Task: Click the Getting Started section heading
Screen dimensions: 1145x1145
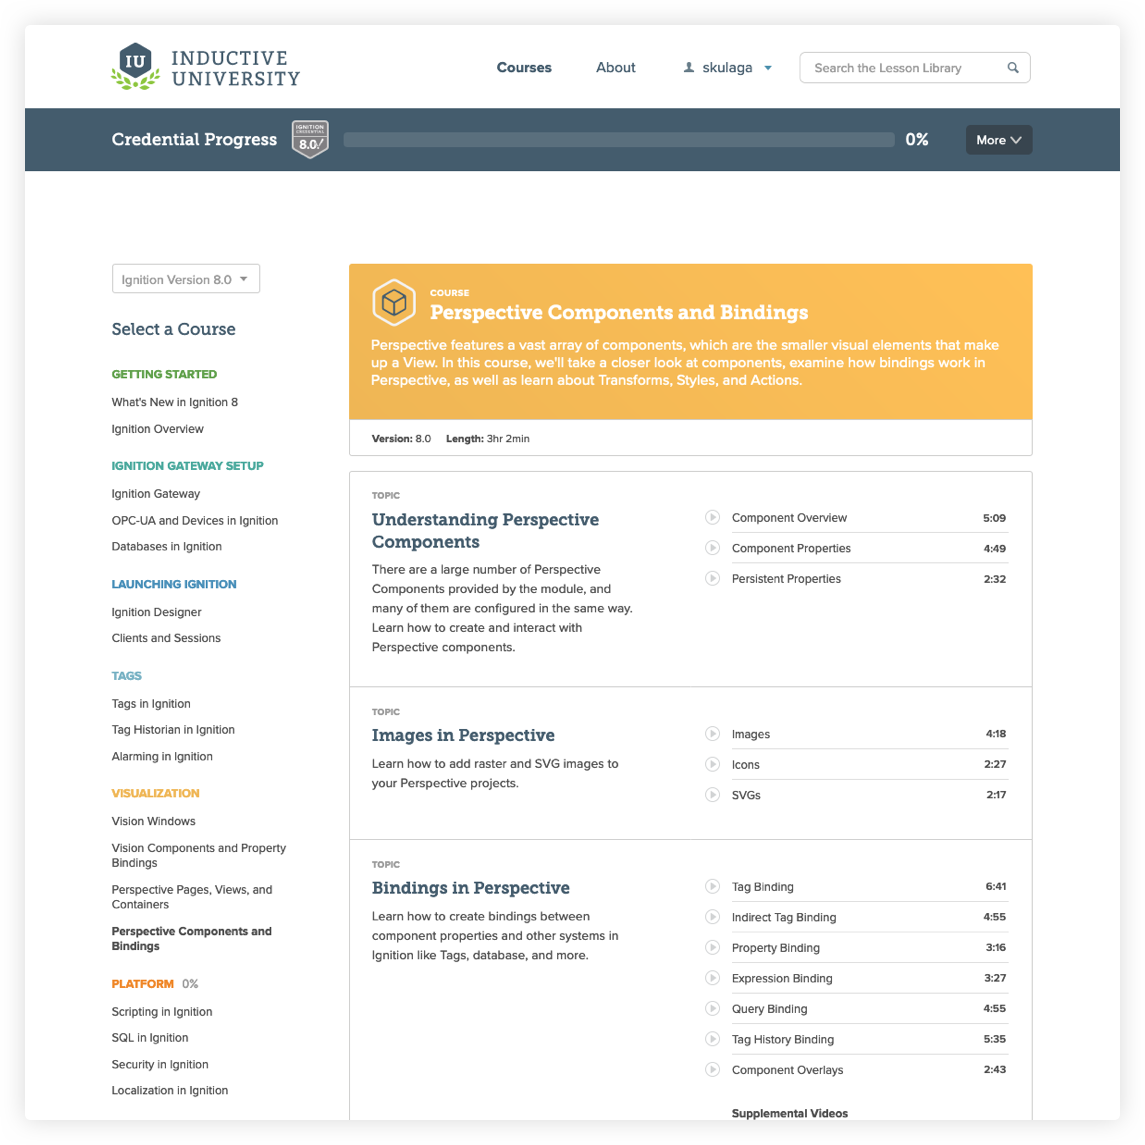Action: pyautogui.click(x=164, y=374)
